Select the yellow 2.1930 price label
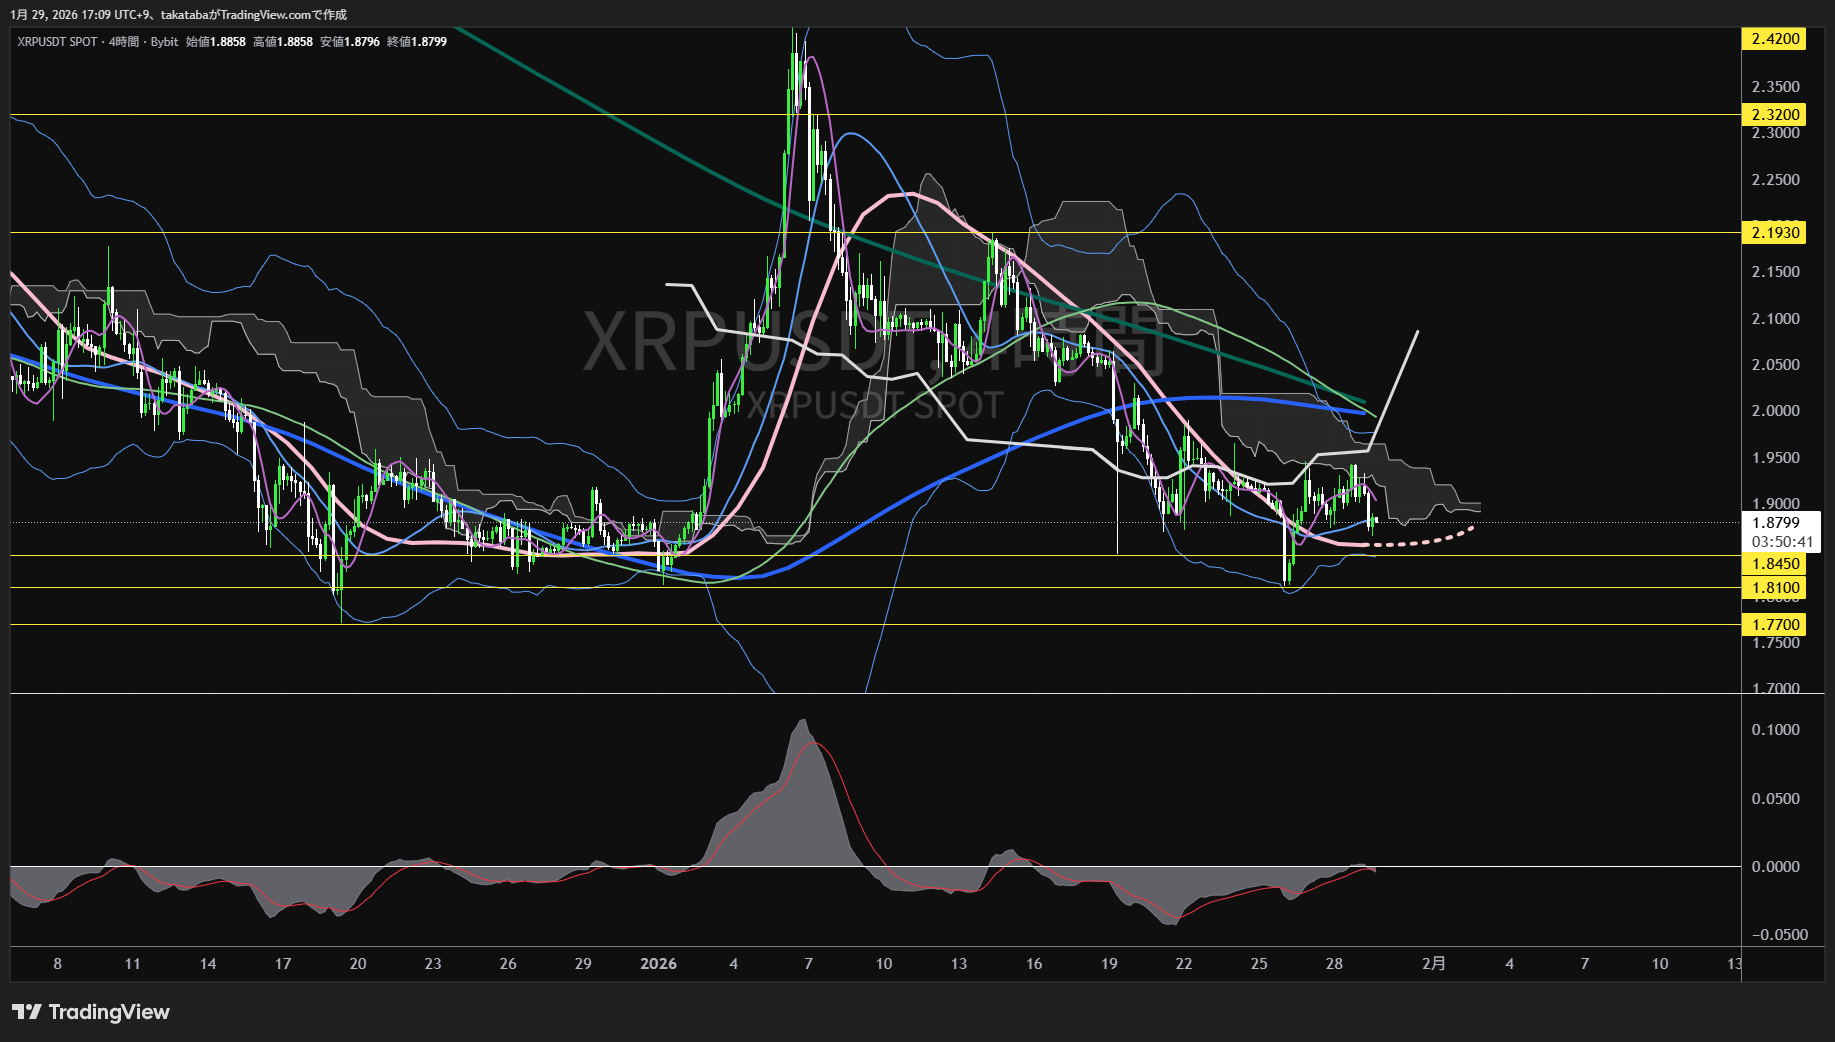1835x1042 pixels. coord(1775,233)
